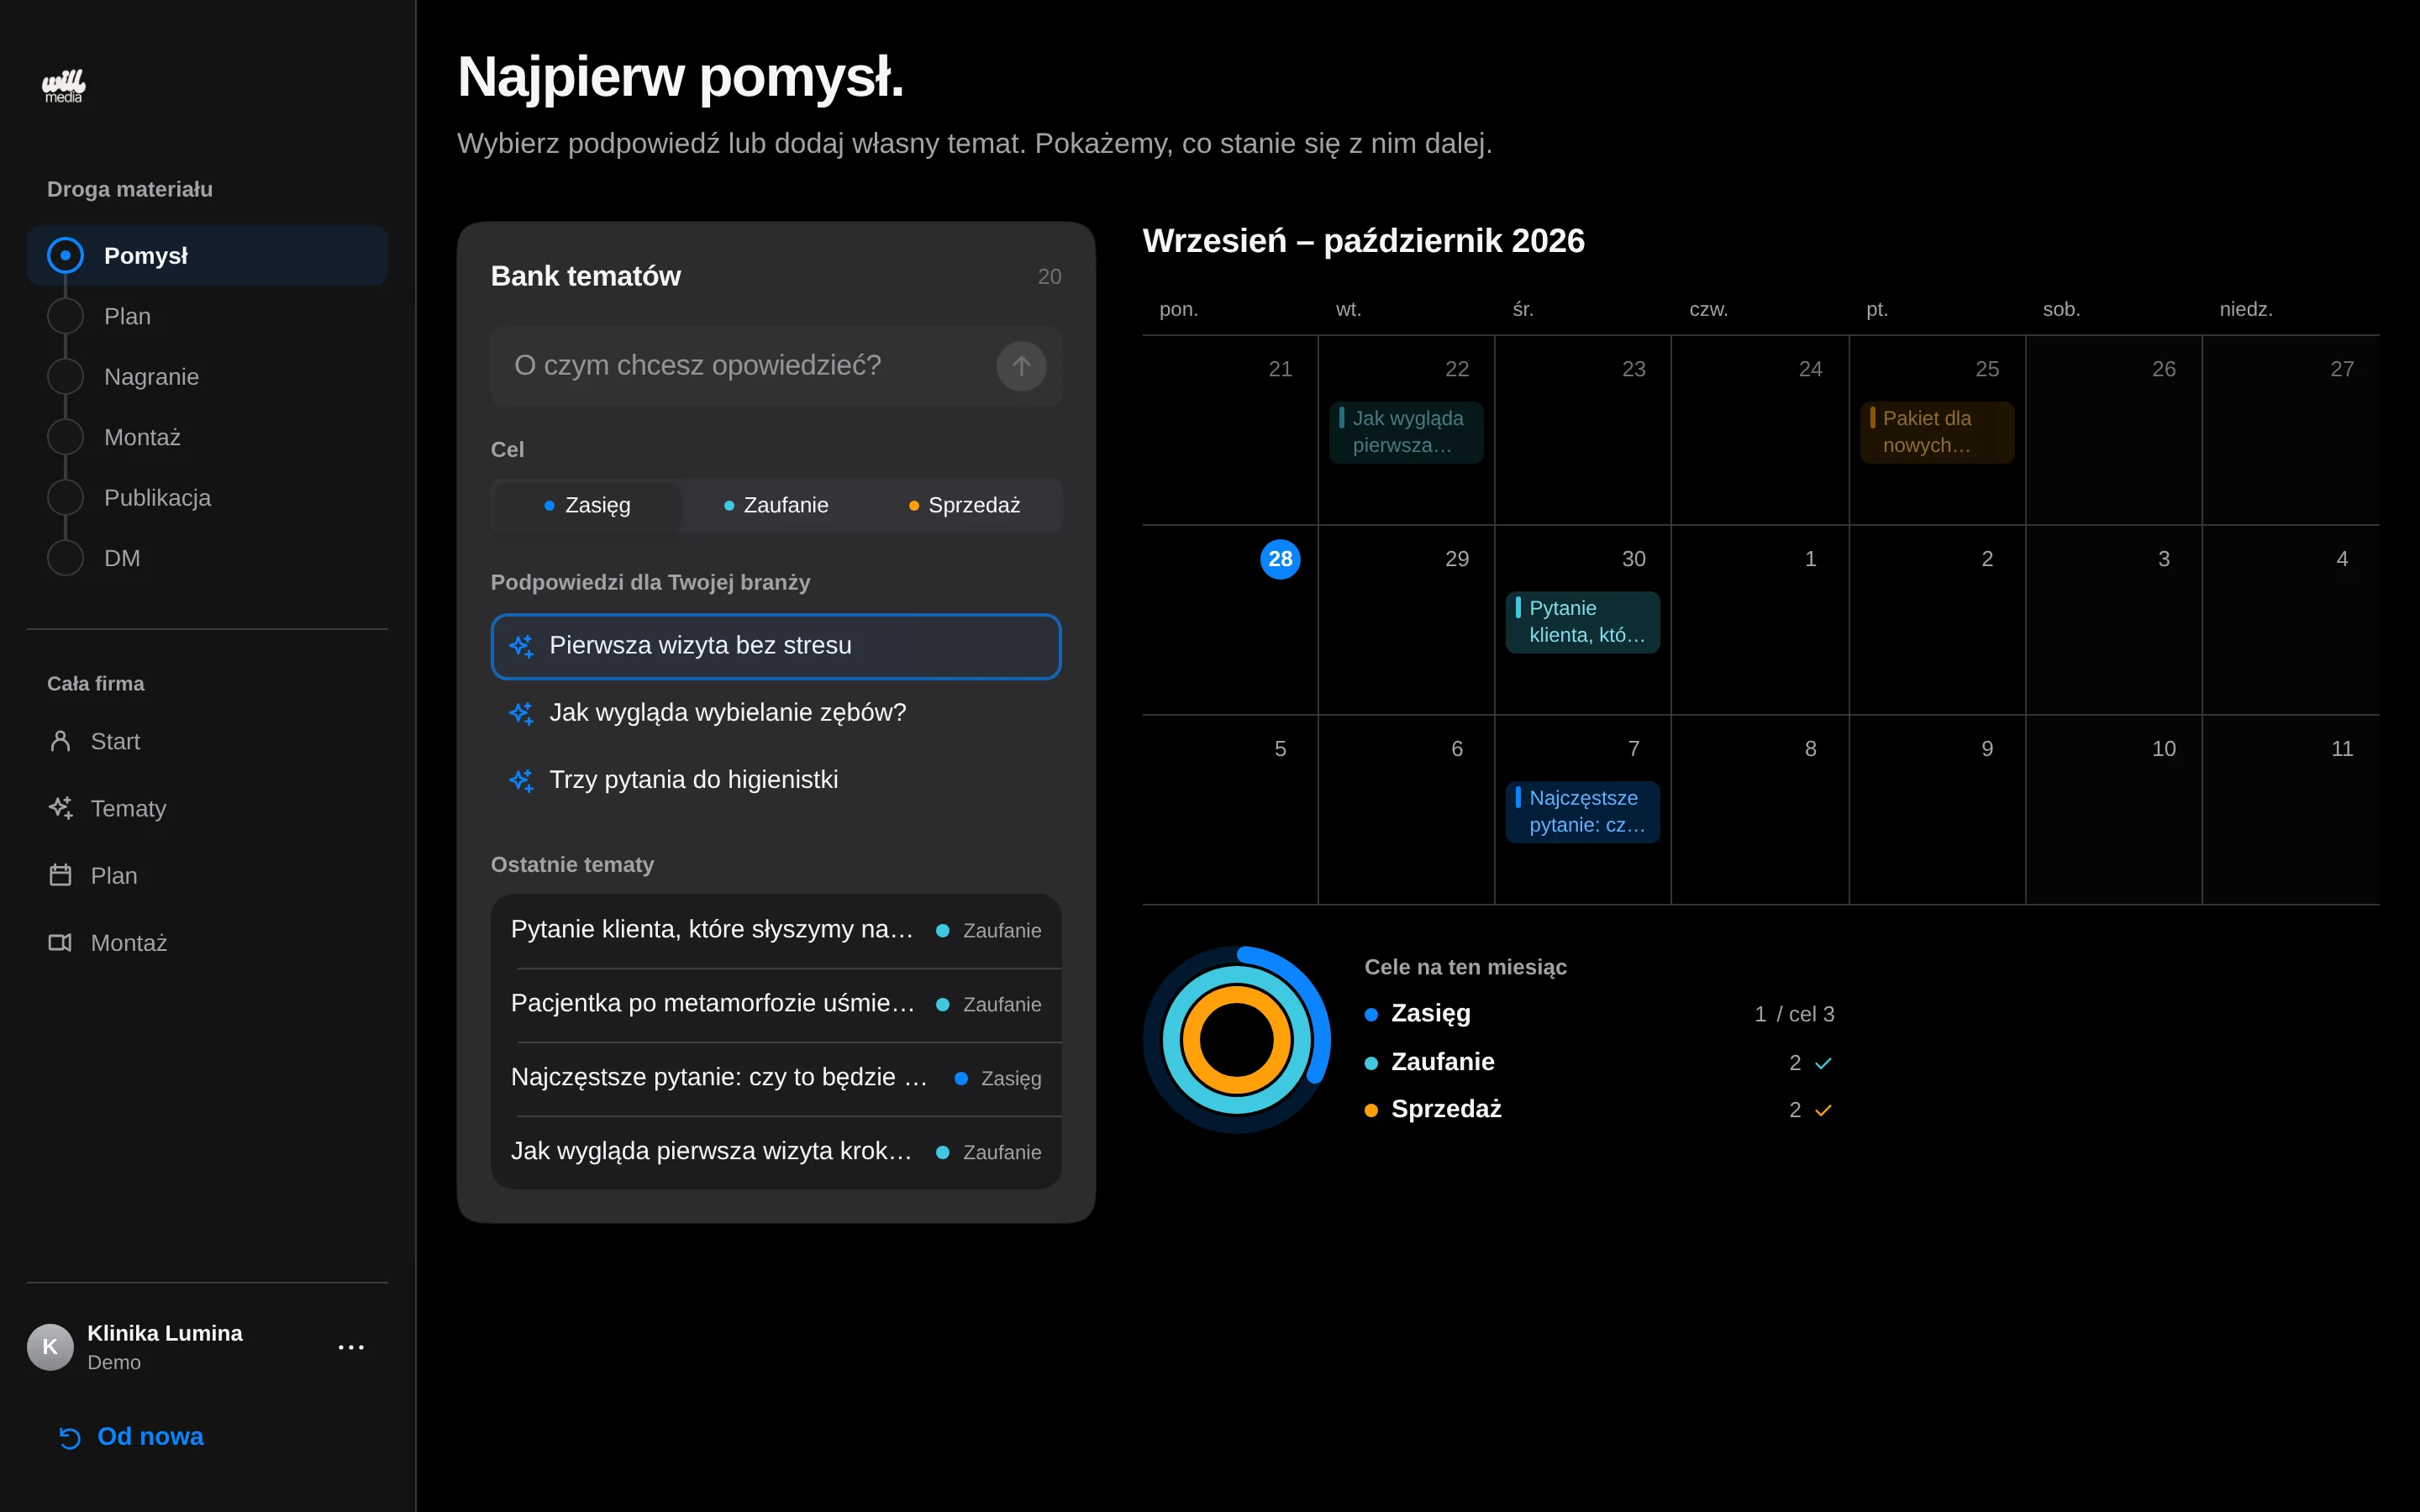2420x1512 pixels.
Task: Click the Zaufanie row in monthly goals
Action: [x=1599, y=1062]
